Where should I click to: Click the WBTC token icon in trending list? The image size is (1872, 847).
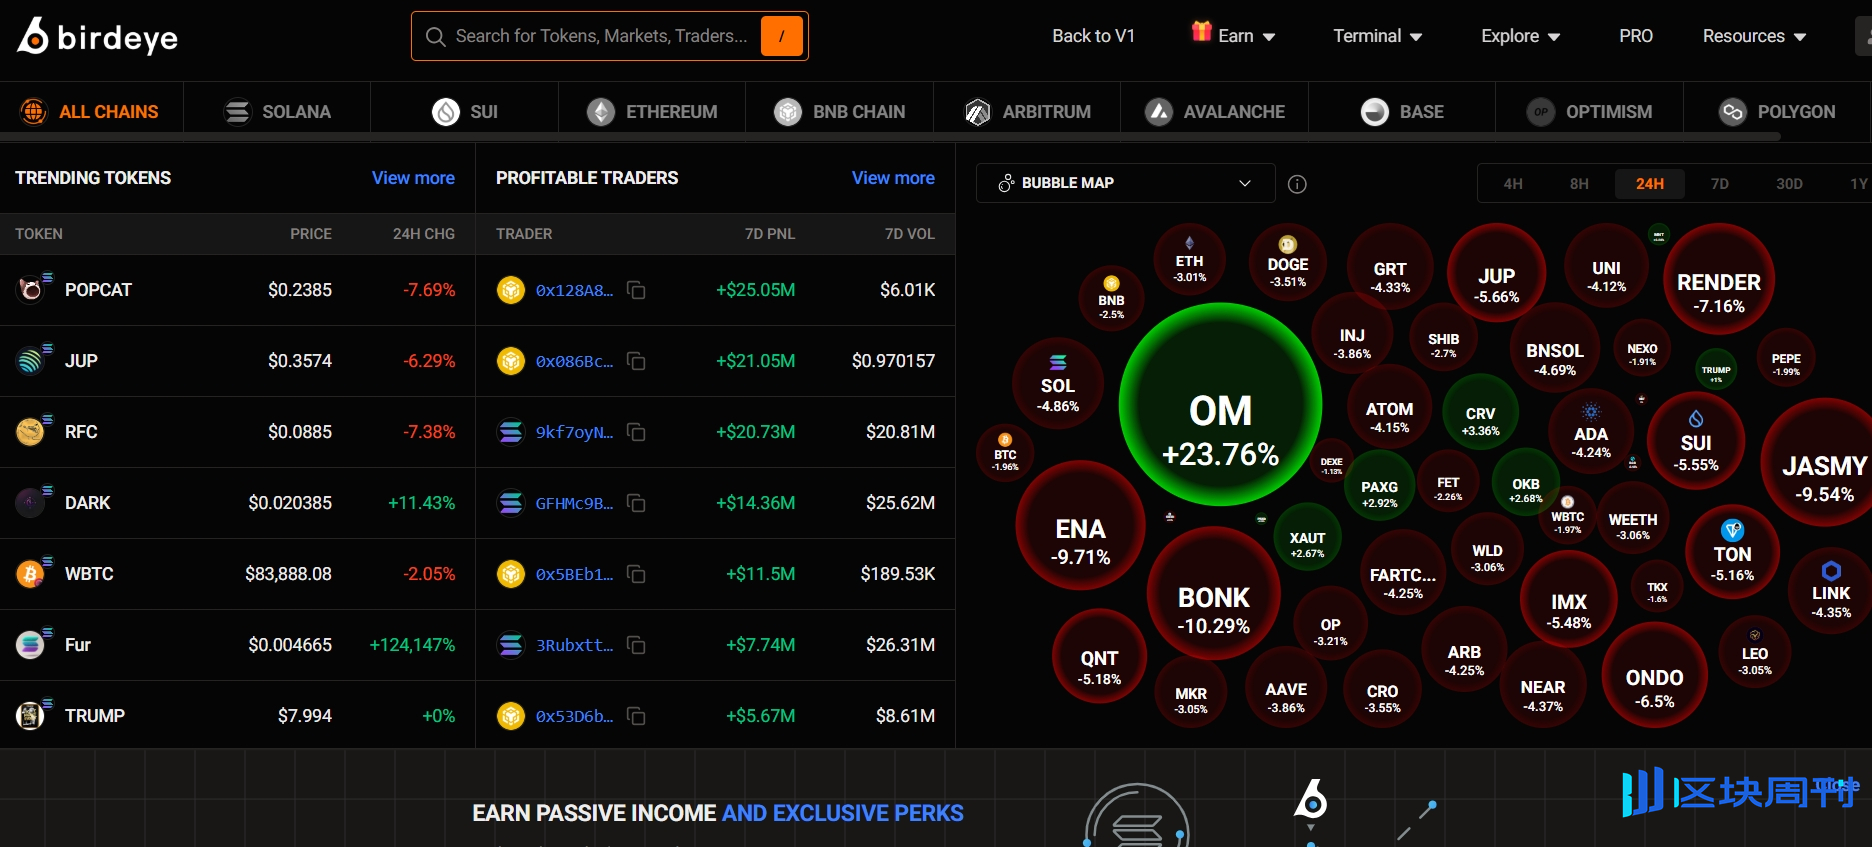click(x=31, y=574)
